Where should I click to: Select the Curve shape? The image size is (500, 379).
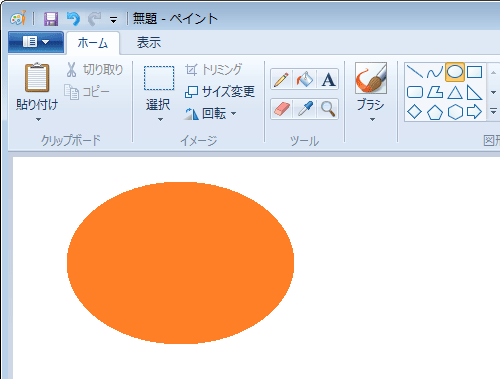(x=435, y=72)
